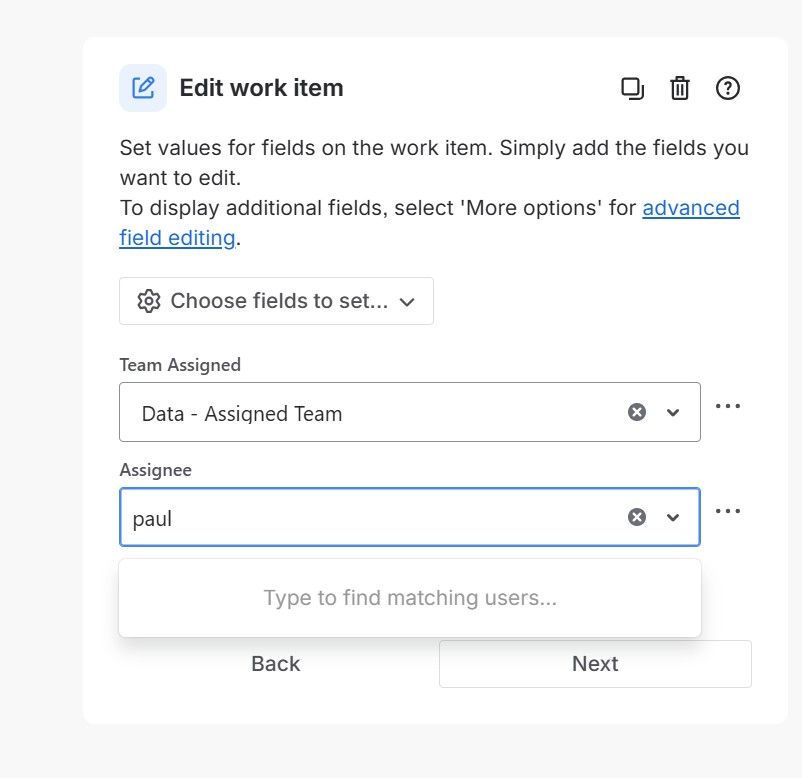Open help via question mark icon
Viewport: 802px width, 778px height.
[728, 88]
